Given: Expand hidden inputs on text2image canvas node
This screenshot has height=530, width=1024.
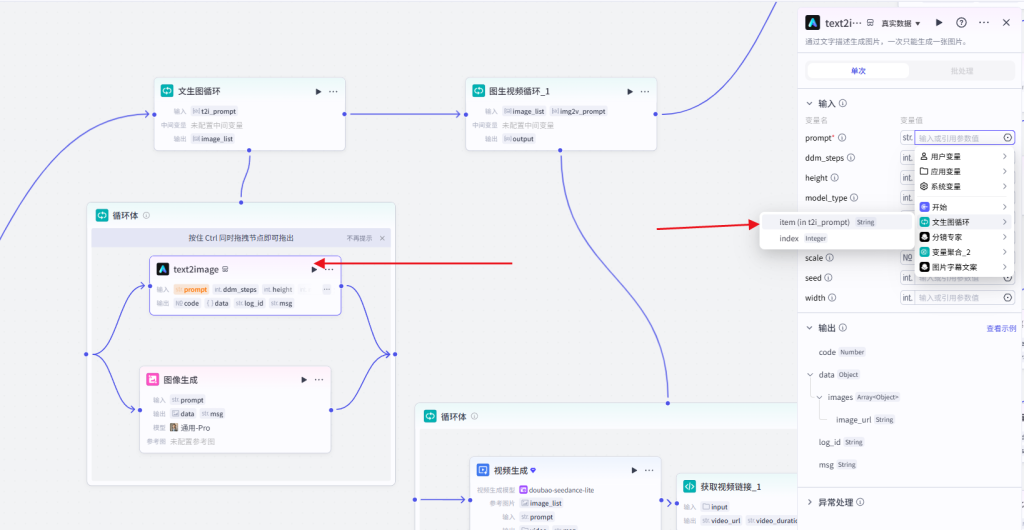Looking at the screenshot, I should pos(327,289).
